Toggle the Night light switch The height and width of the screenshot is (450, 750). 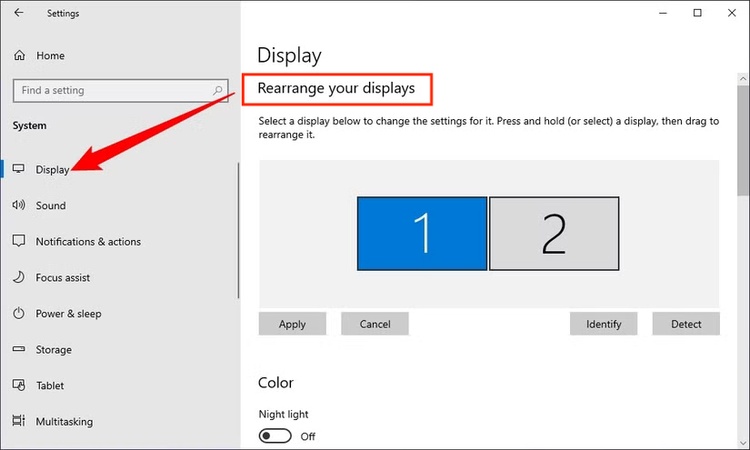tap(275, 436)
